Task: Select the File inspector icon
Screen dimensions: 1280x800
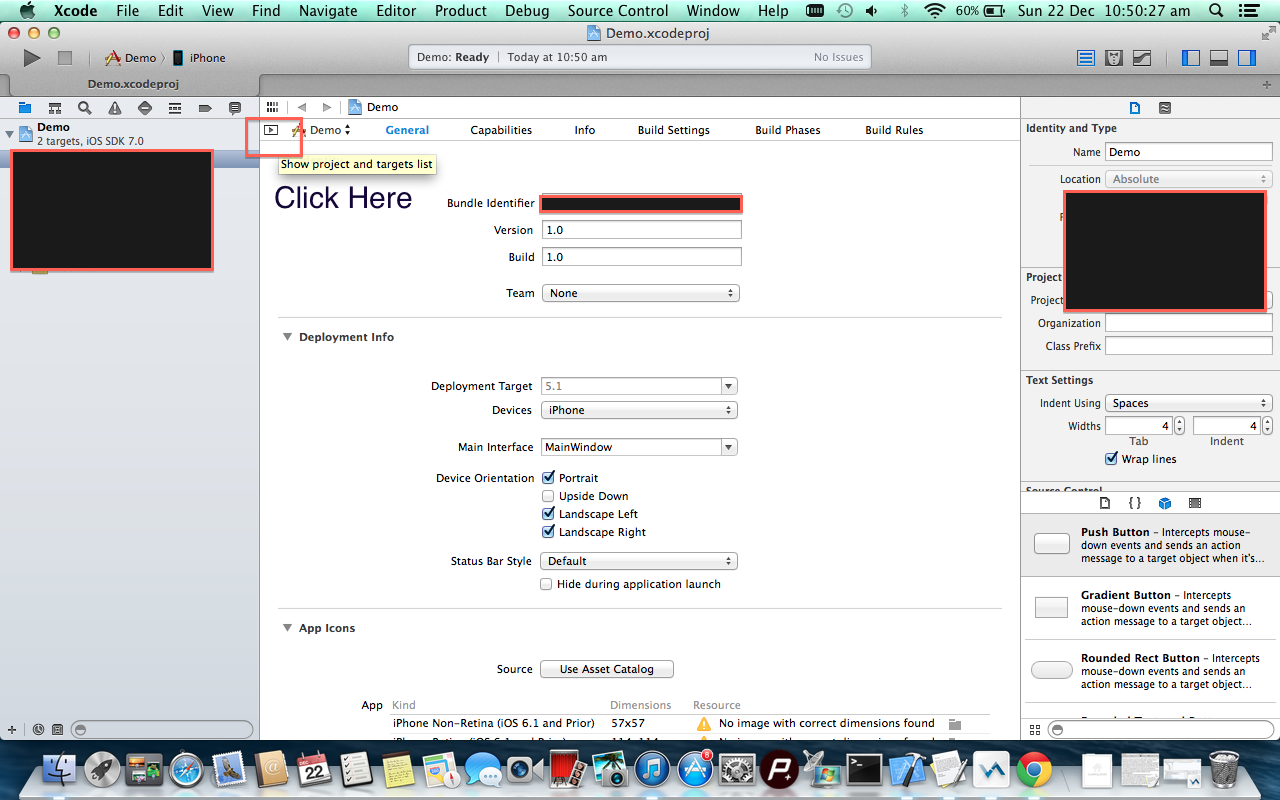Action: [1135, 108]
